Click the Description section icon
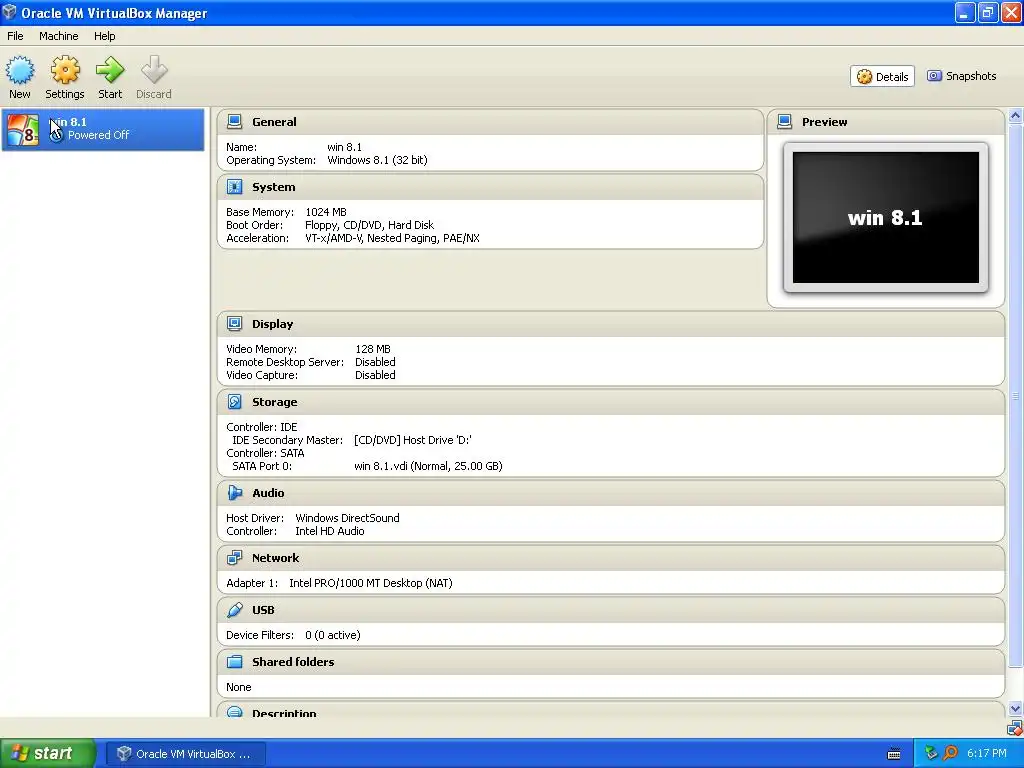 click(234, 712)
